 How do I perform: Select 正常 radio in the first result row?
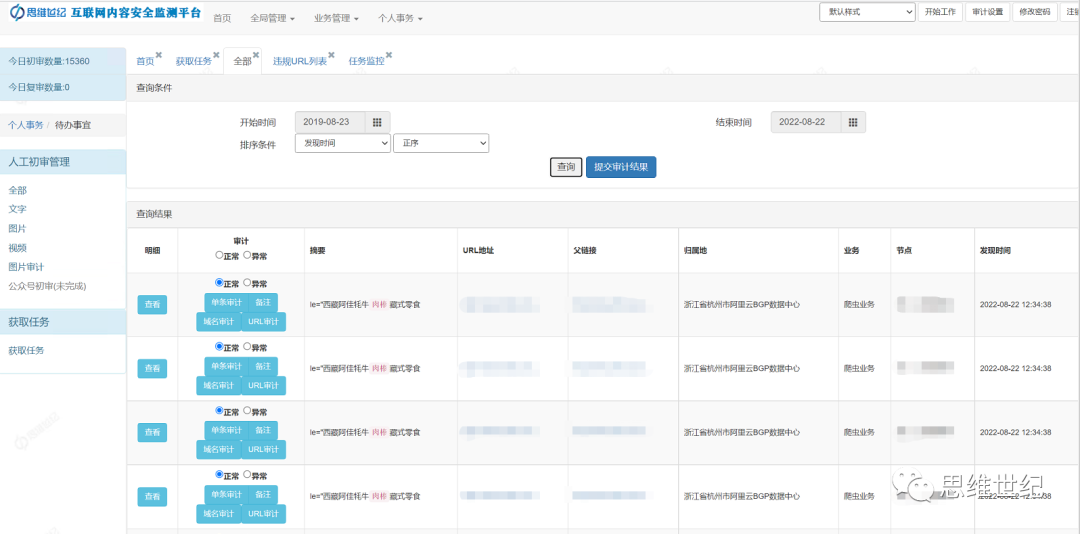click(219, 283)
